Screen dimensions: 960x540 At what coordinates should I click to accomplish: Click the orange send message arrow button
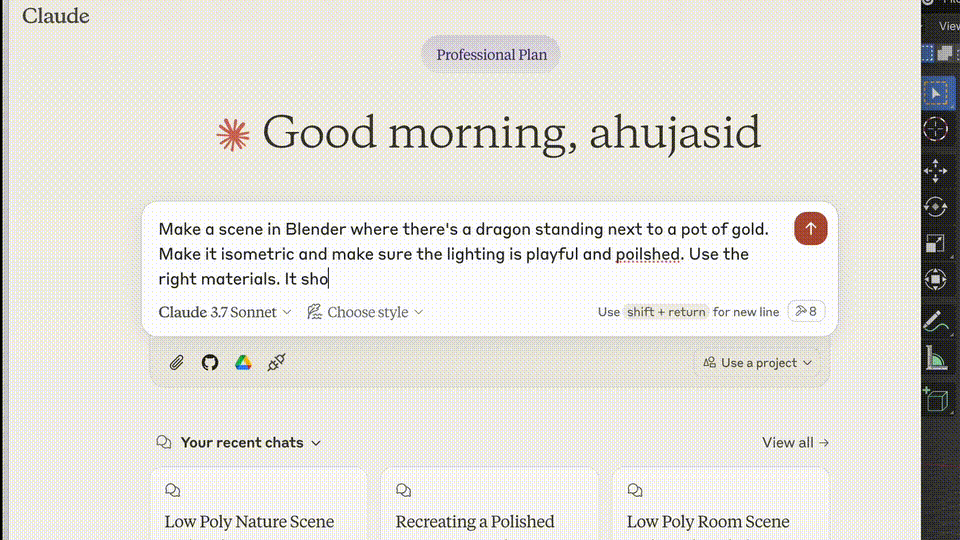[x=810, y=228]
